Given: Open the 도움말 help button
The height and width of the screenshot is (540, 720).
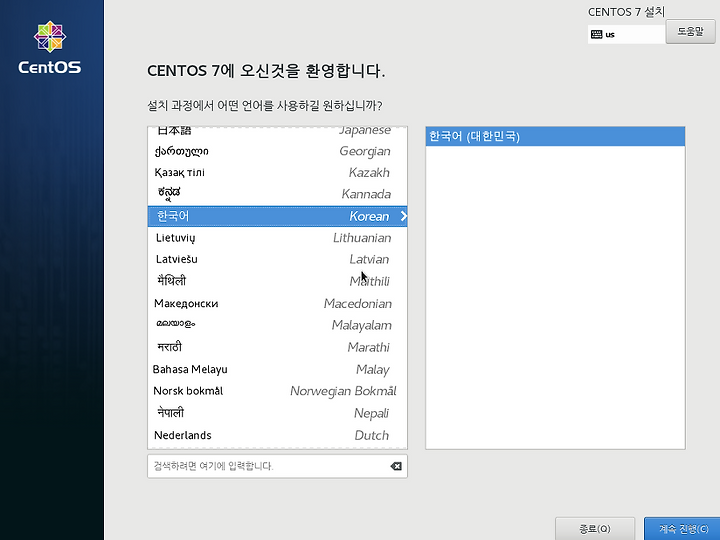Looking at the screenshot, I should coord(690,31).
